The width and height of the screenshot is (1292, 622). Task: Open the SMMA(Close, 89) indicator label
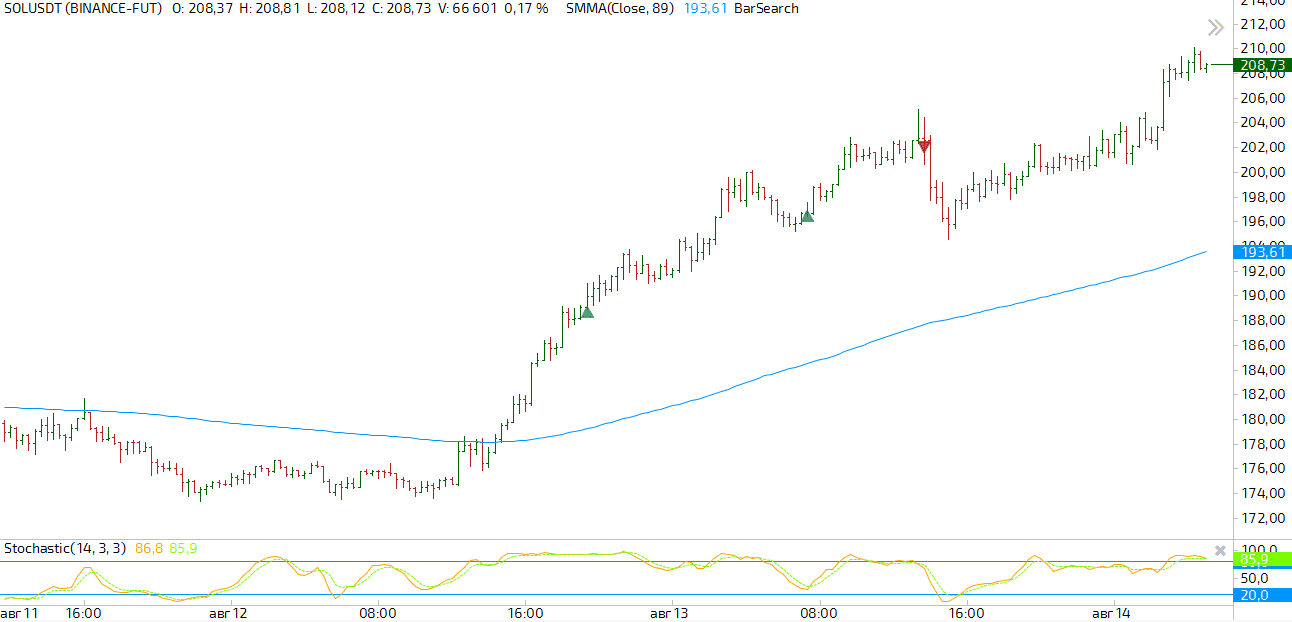point(620,8)
